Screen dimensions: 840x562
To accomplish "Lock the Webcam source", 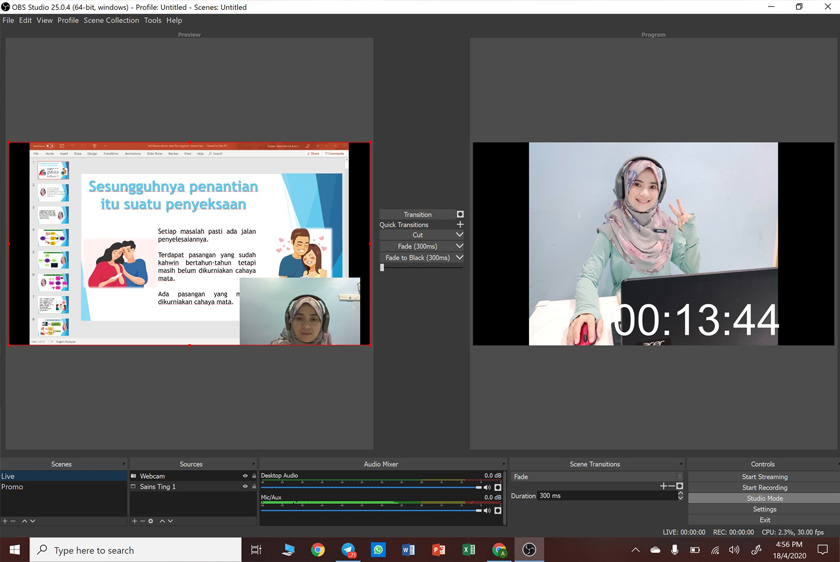I will tap(254, 476).
